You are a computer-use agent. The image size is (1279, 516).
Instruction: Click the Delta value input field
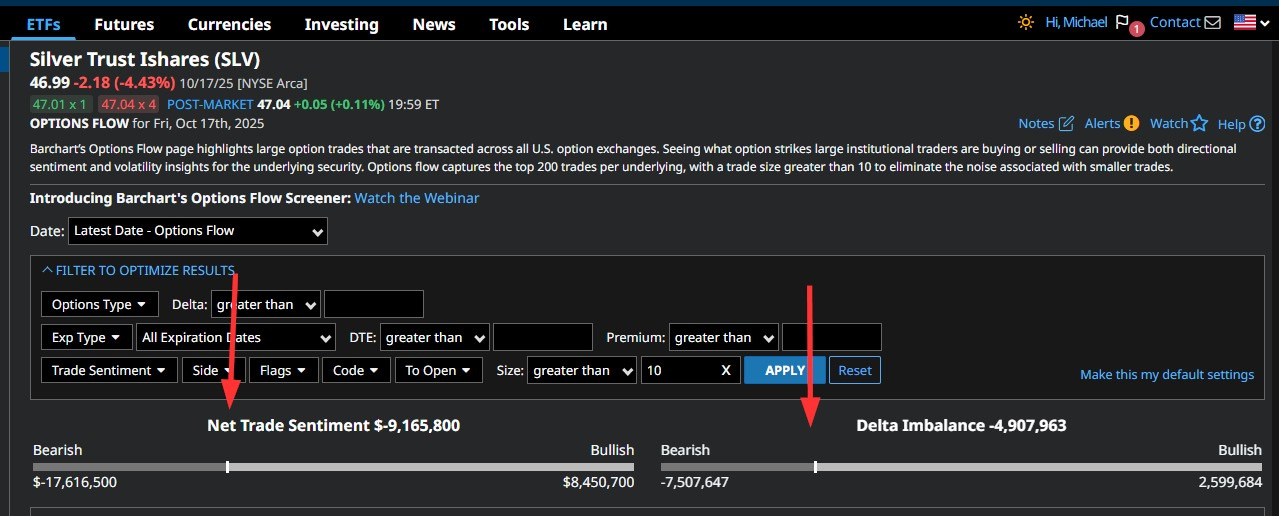tap(374, 304)
